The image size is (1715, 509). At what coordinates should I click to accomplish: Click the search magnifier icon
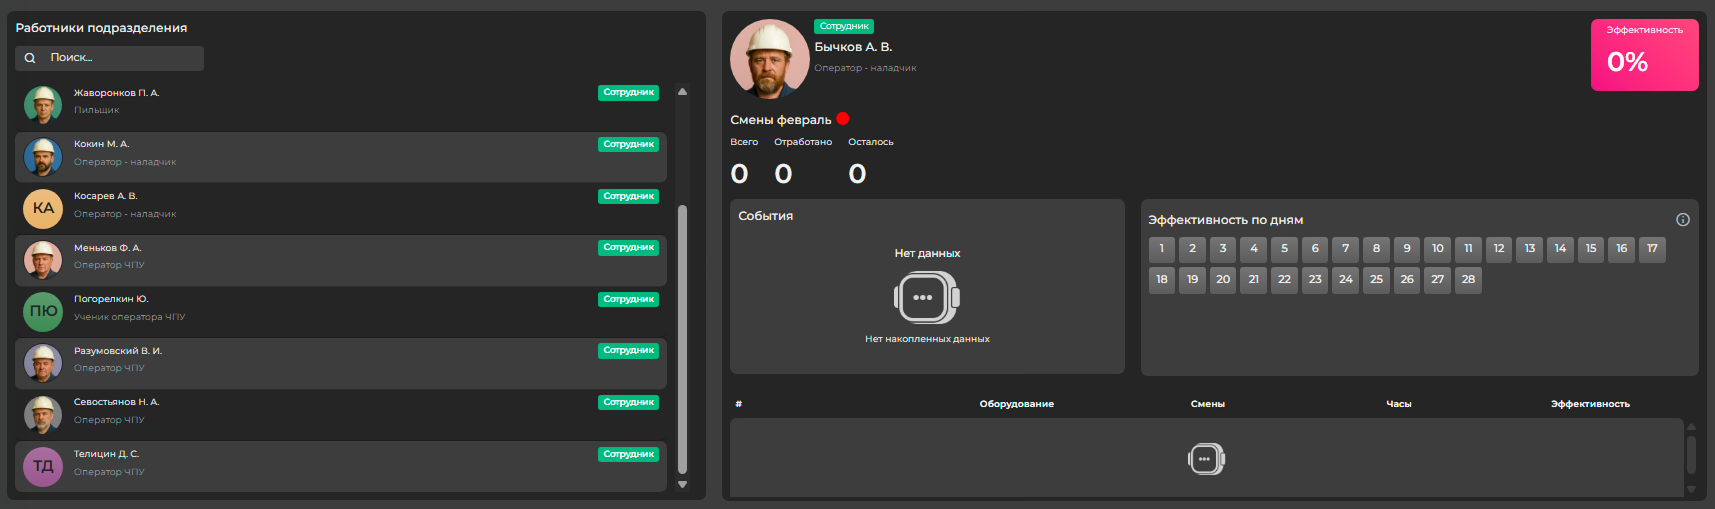[x=30, y=58]
